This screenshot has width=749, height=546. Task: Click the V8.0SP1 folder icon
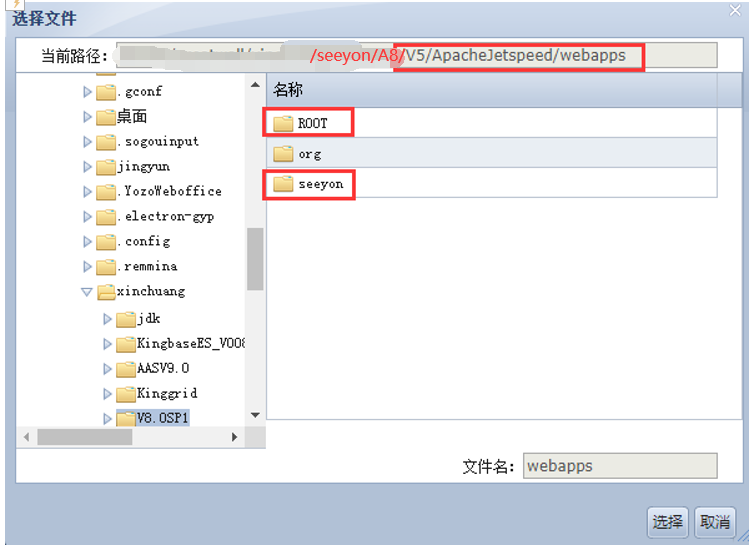tap(126, 418)
